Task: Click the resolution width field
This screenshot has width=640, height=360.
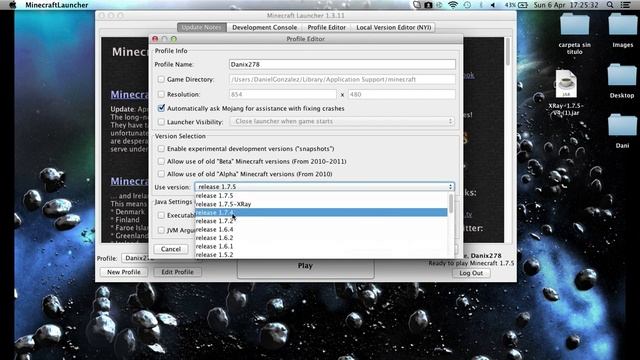Action: coord(282,94)
